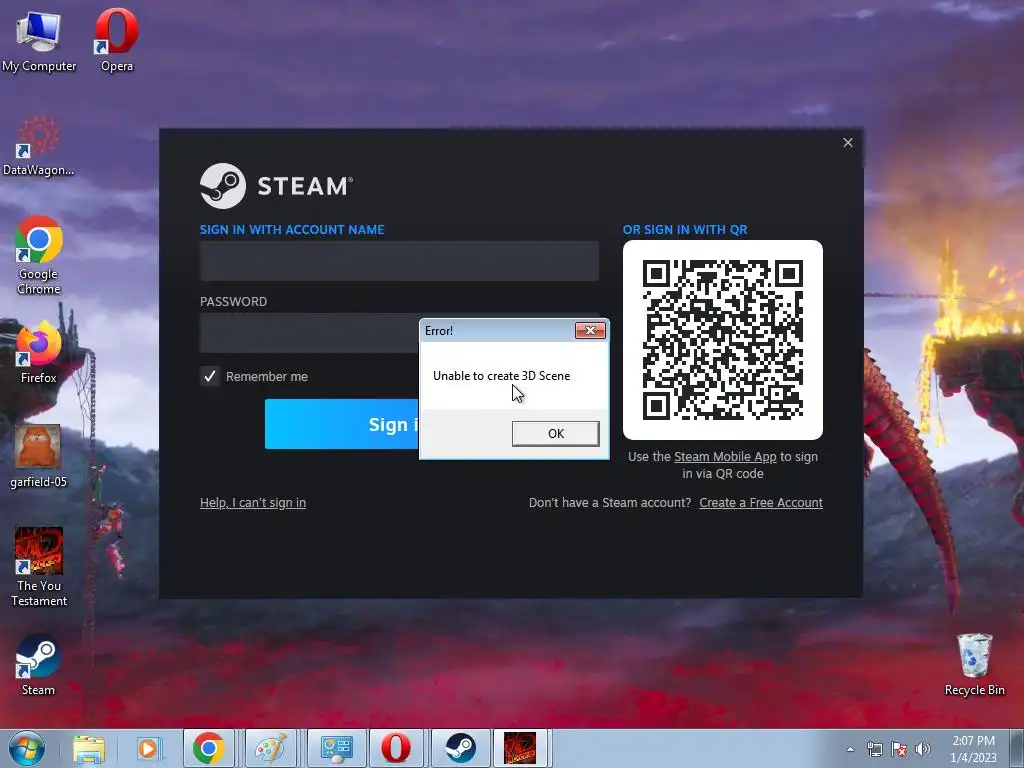1024x768 pixels.
Task: Select the Steam desktop shortcut
Action: 39,665
